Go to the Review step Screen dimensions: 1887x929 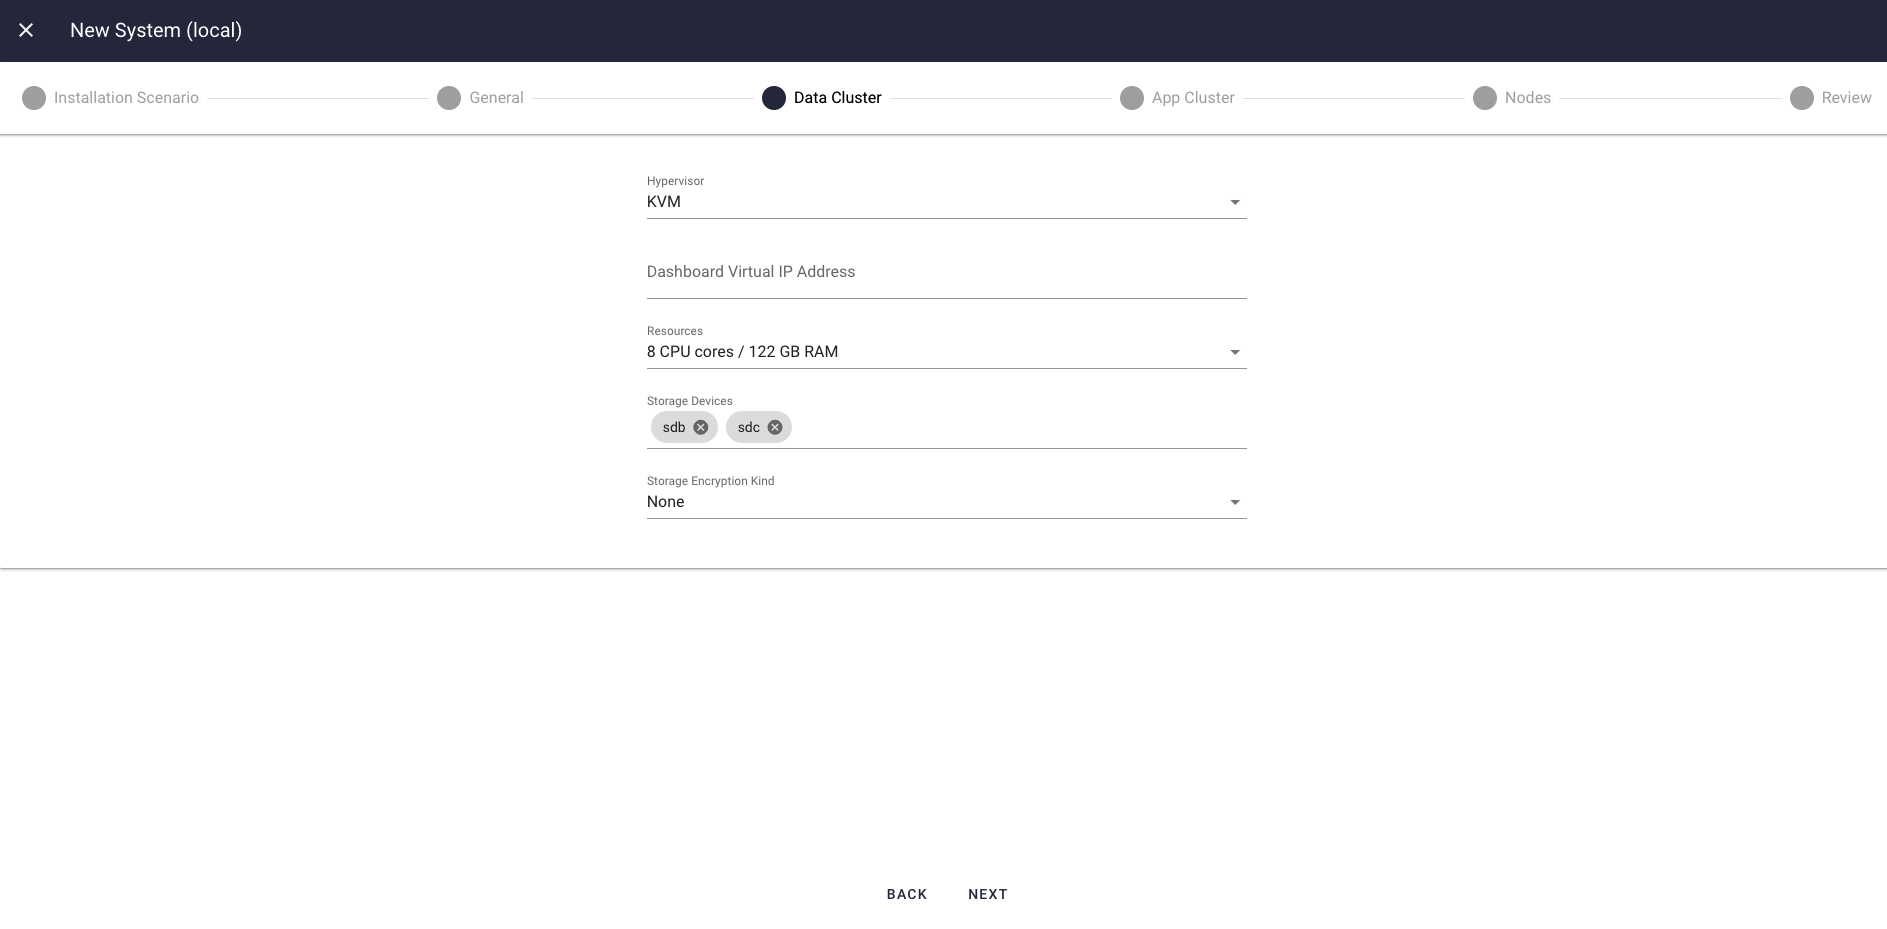(x=1831, y=98)
